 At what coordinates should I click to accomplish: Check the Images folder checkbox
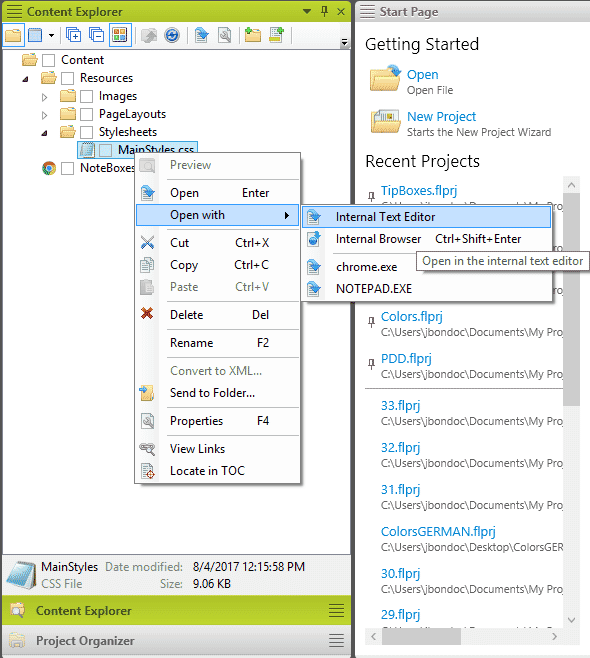(x=86, y=97)
